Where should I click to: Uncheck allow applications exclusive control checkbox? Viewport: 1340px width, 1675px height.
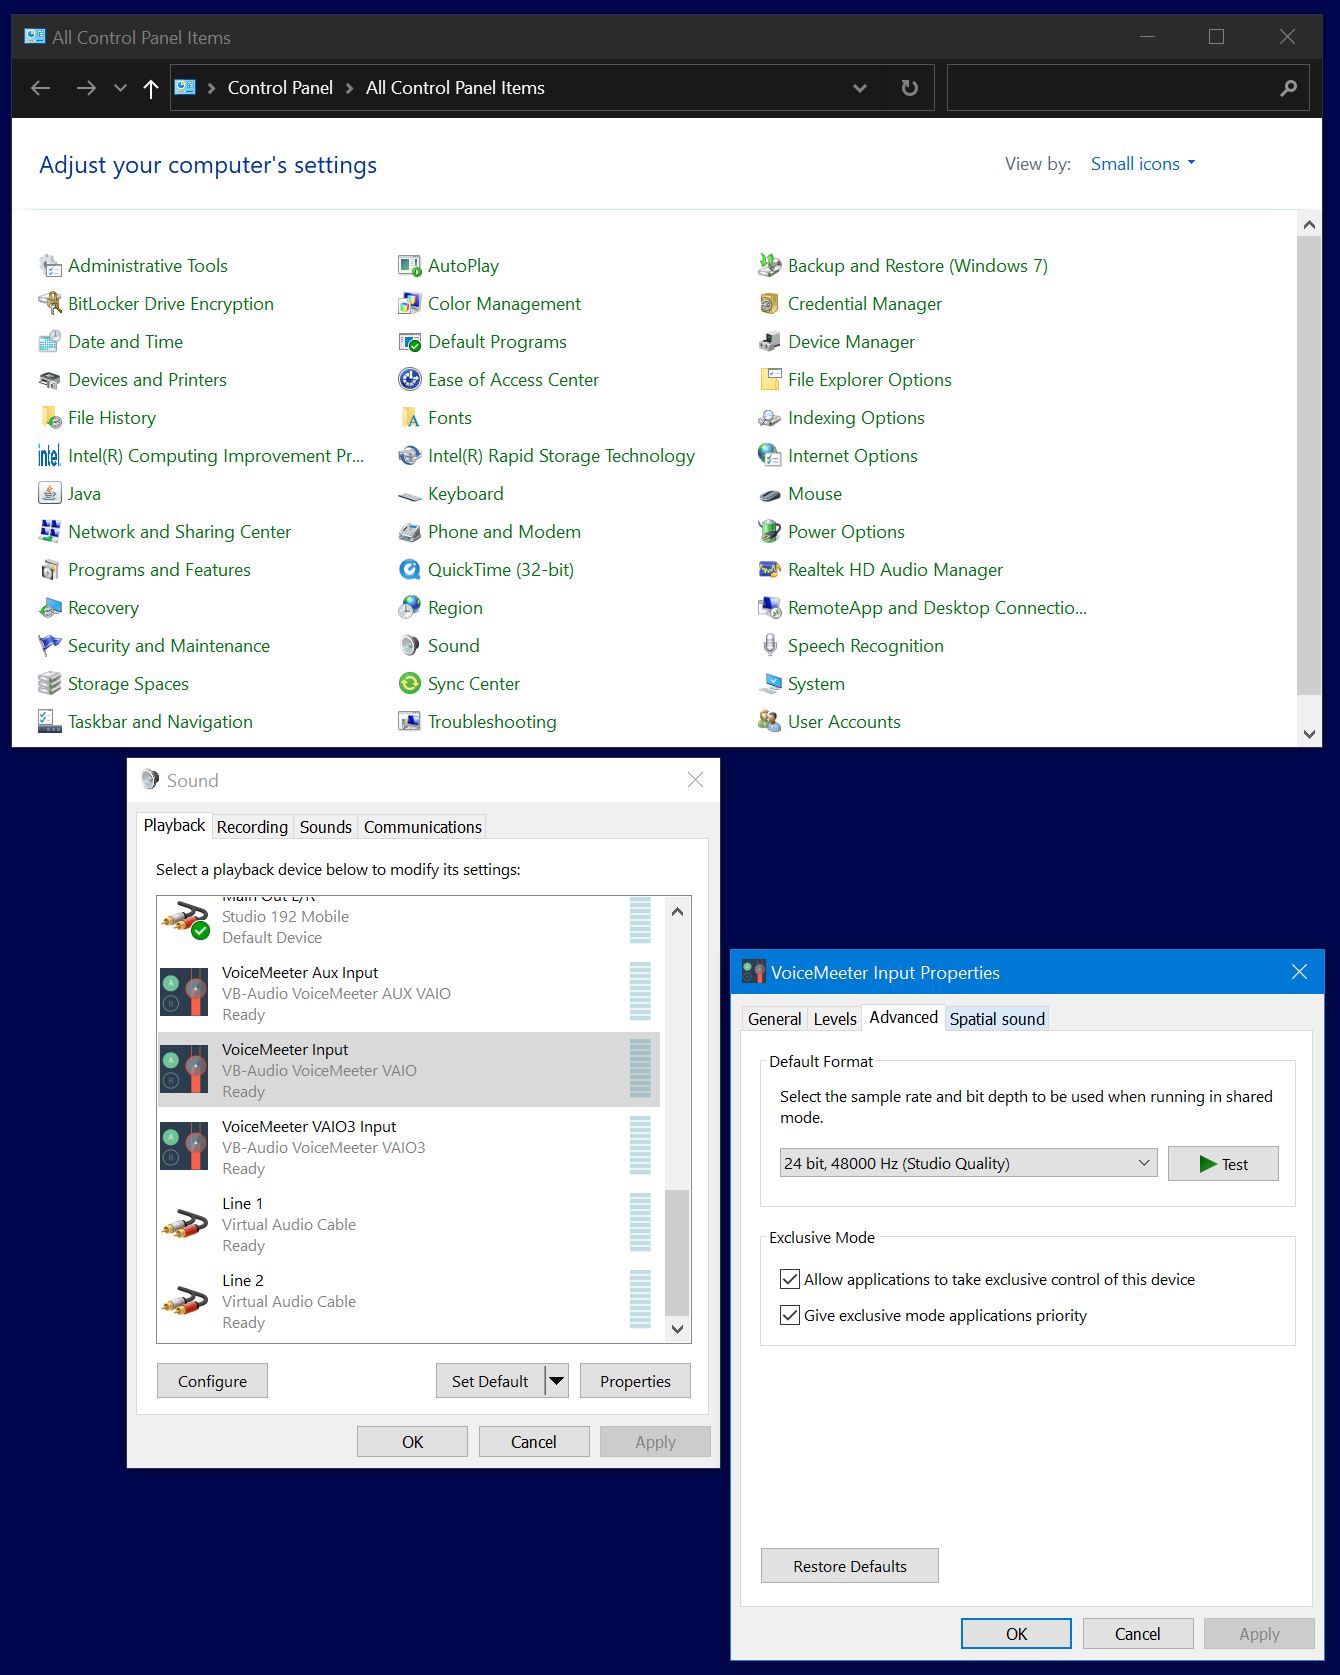coord(790,1279)
